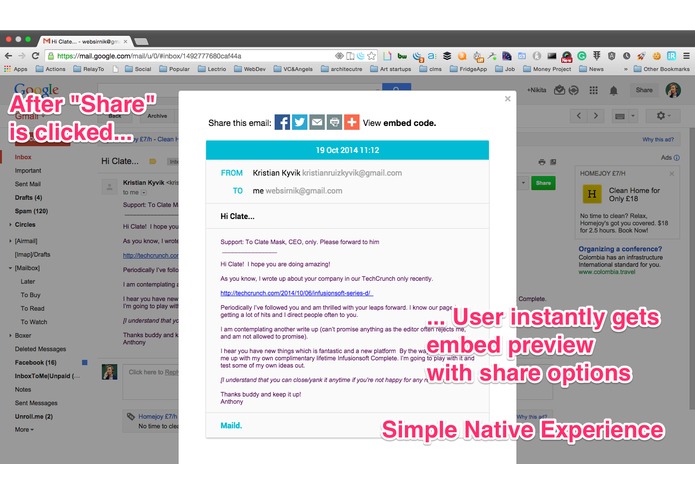This screenshot has height=494, width=695.
Task: Open email in new window icon
Action: (553, 162)
